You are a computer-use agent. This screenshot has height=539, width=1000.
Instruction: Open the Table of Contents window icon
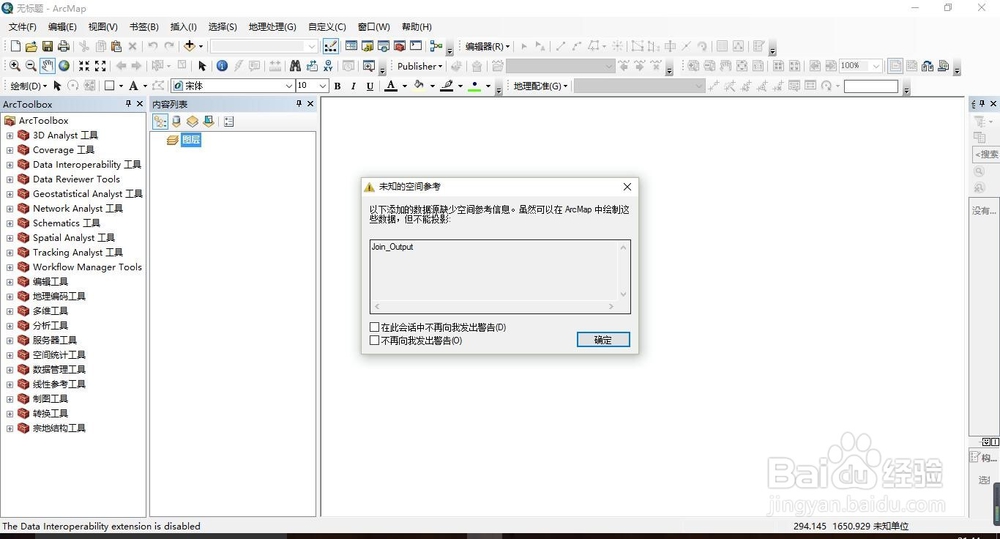click(x=351, y=46)
